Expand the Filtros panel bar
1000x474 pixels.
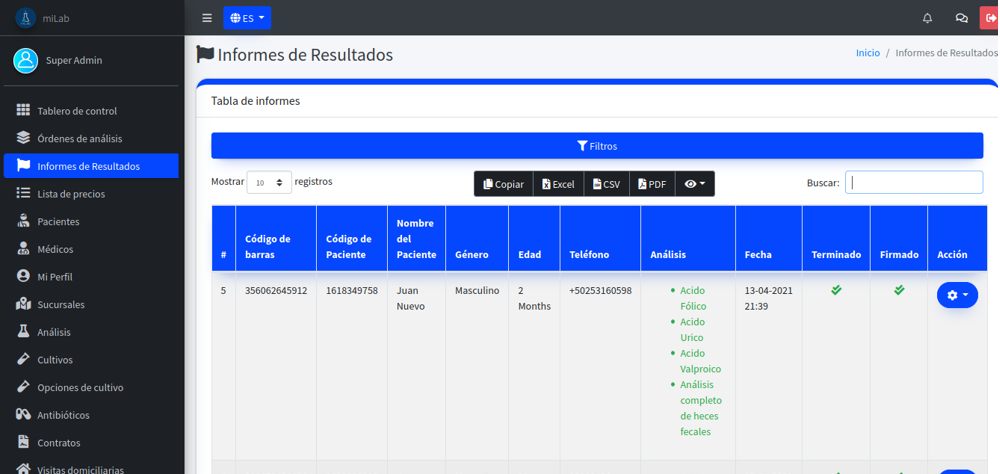coord(597,146)
